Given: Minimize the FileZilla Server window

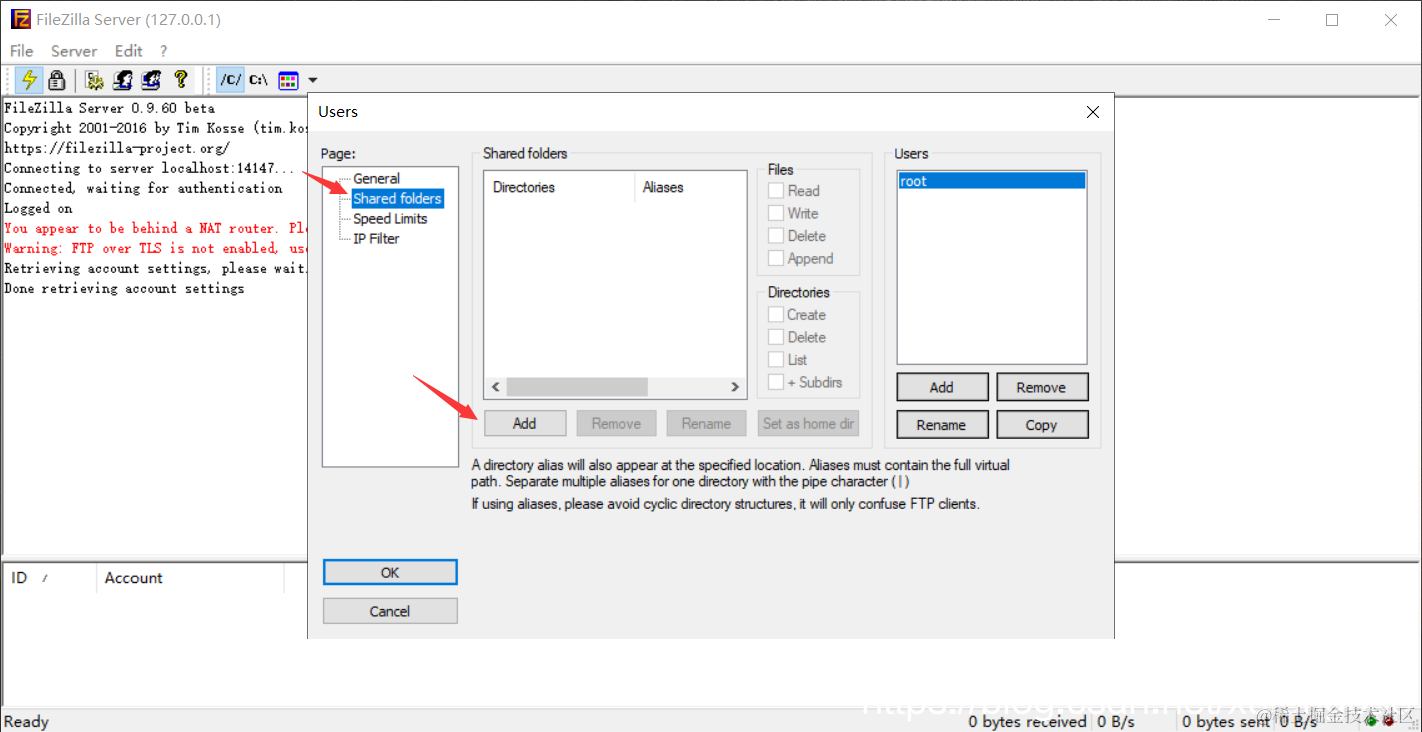Looking at the screenshot, I should [x=1273, y=20].
